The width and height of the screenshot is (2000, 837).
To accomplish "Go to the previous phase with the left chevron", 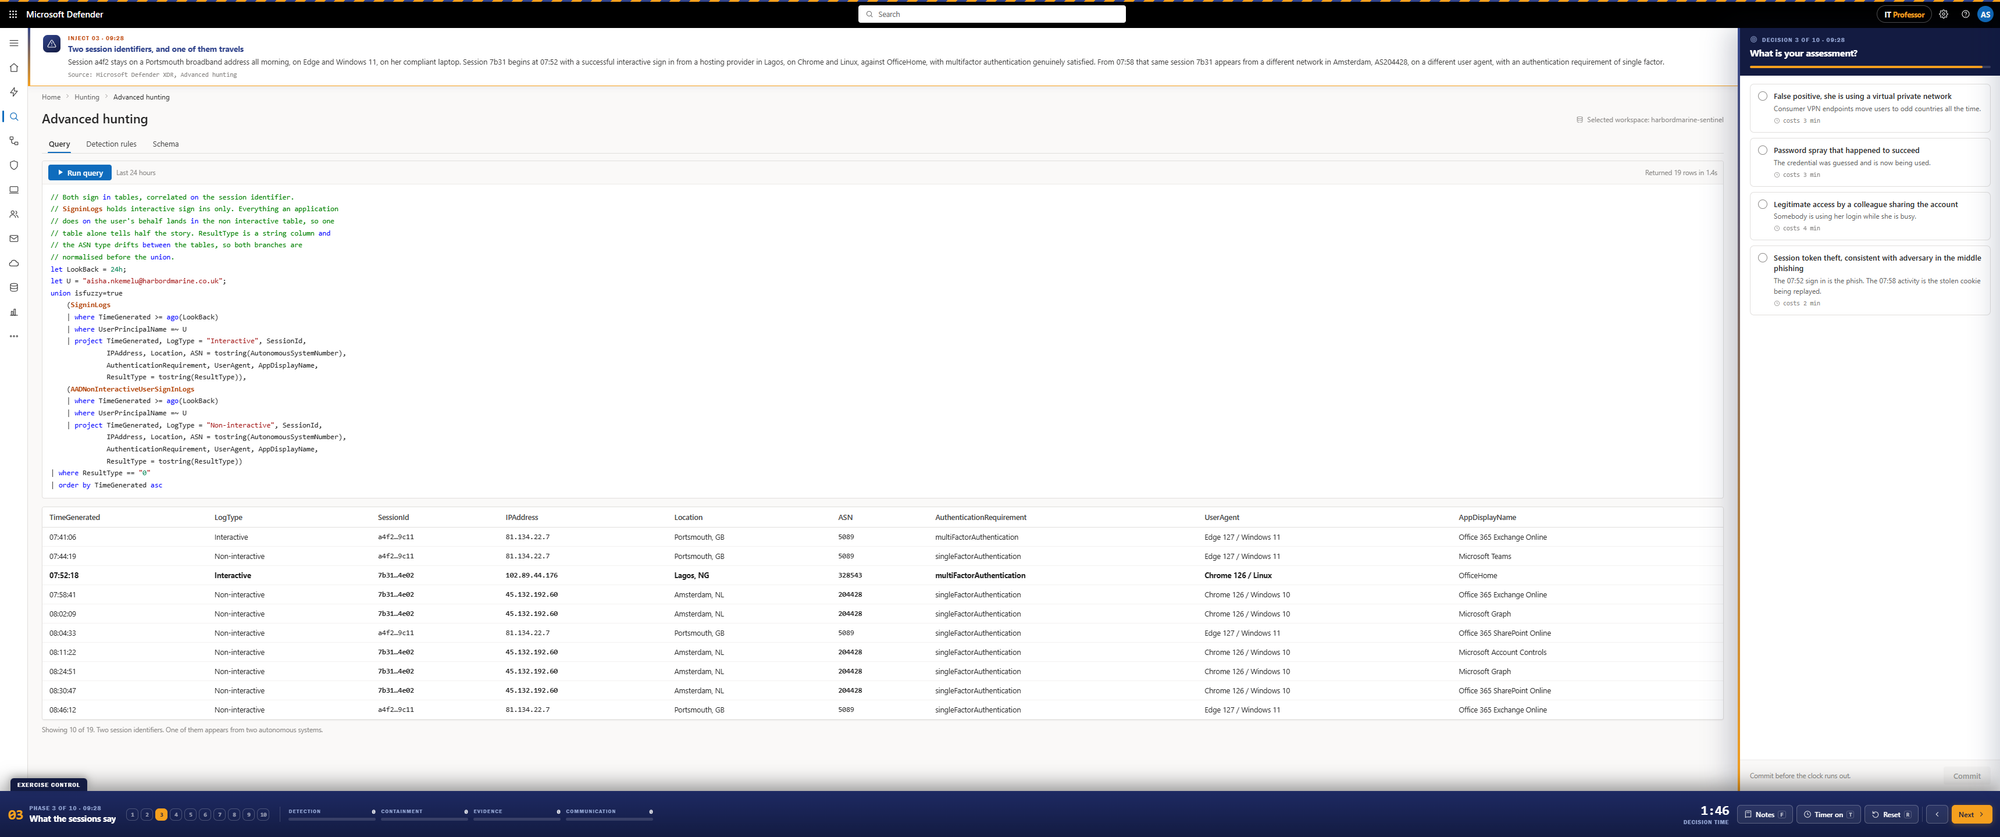I will (x=1937, y=815).
